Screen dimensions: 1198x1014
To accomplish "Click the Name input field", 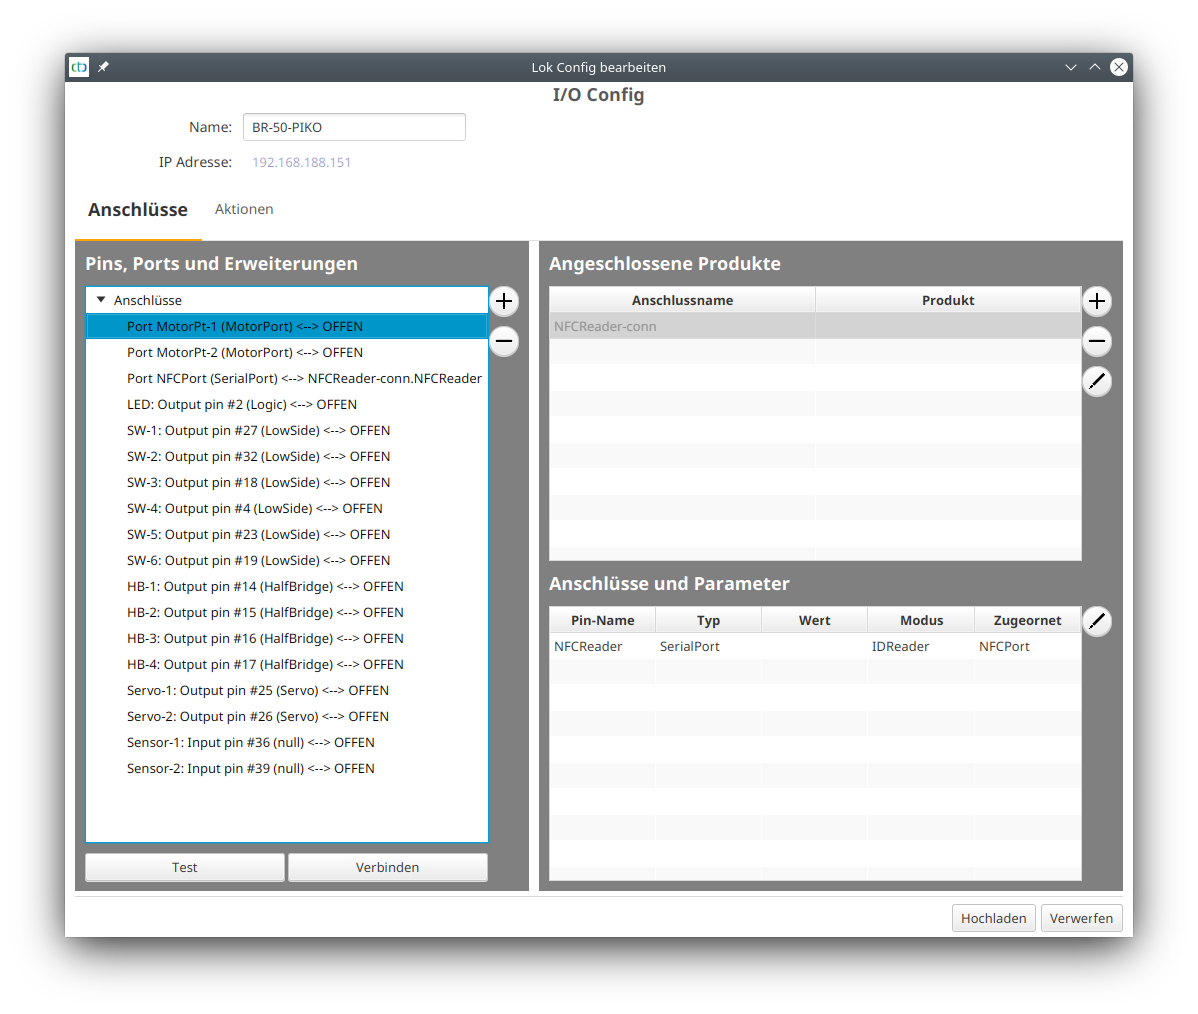I will click(354, 127).
